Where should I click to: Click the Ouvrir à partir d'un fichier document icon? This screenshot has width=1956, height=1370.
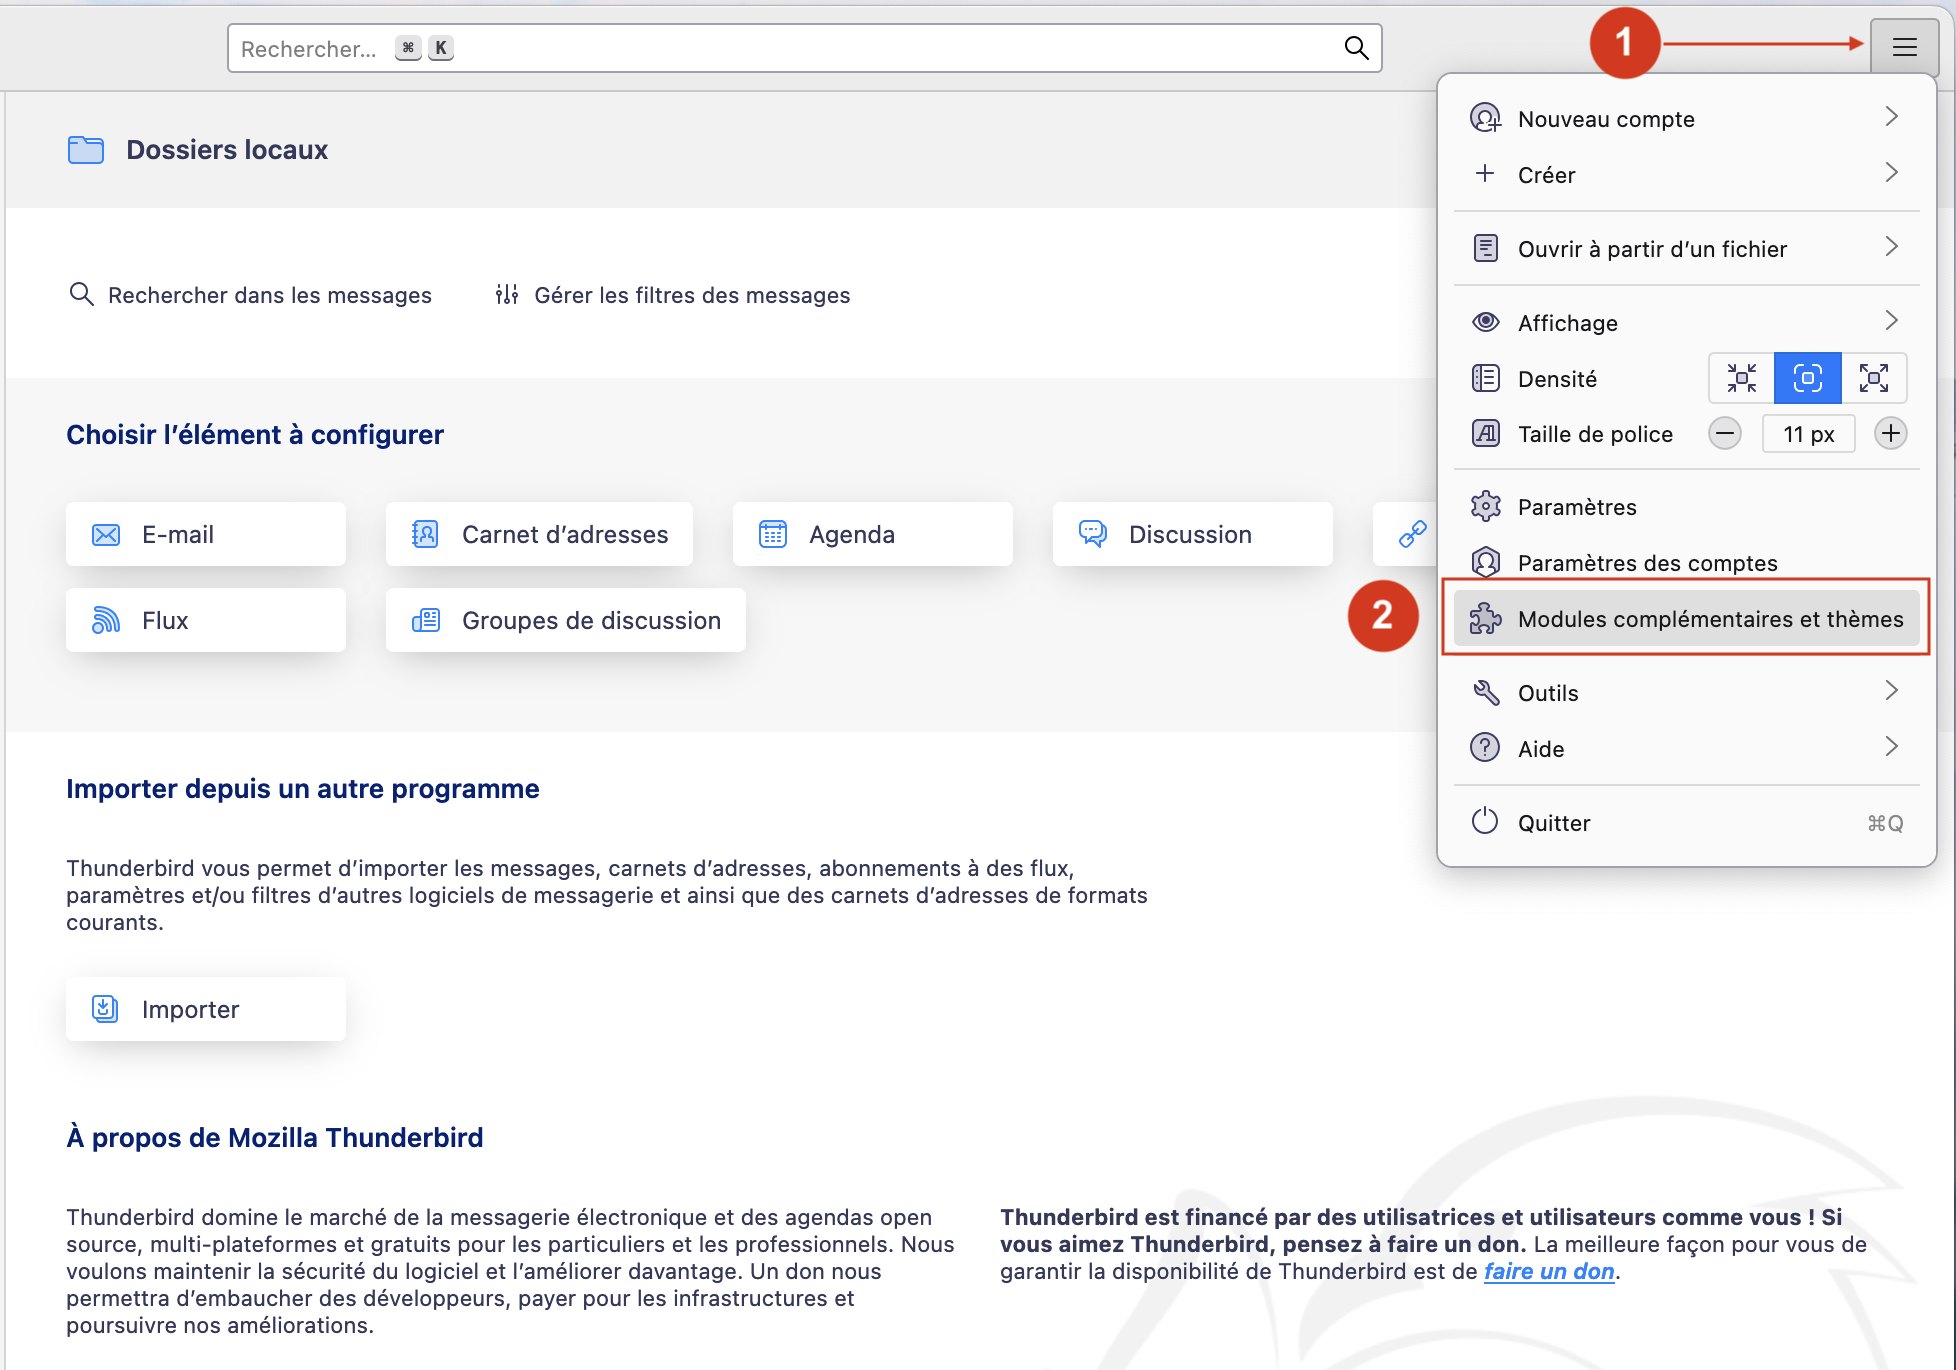[1486, 248]
